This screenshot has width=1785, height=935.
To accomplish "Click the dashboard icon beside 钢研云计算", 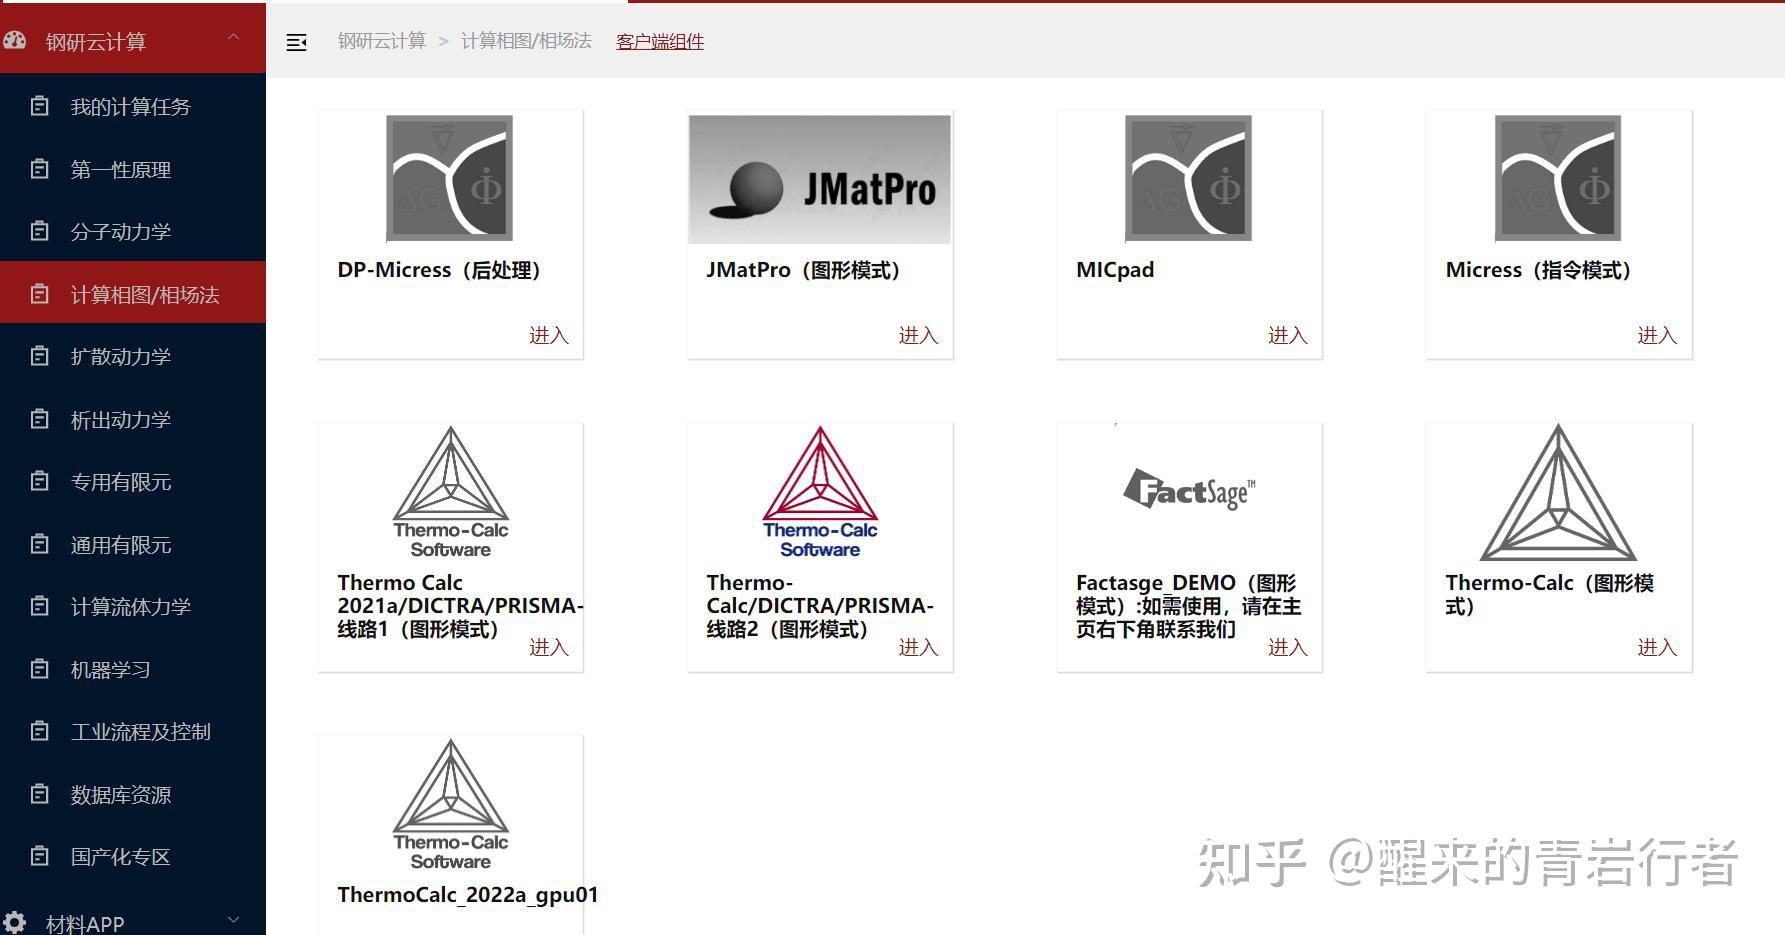I will tap(14, 41).
